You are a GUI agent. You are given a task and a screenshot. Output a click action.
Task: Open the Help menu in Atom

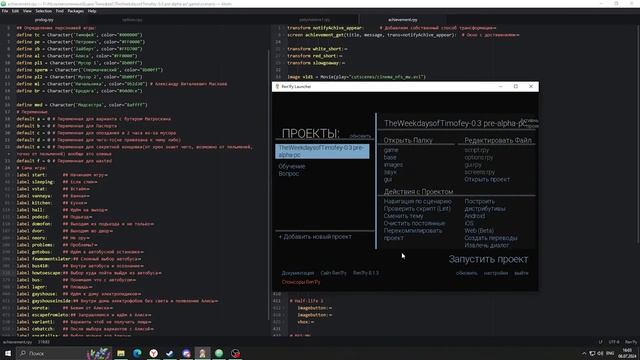point(92,11)
